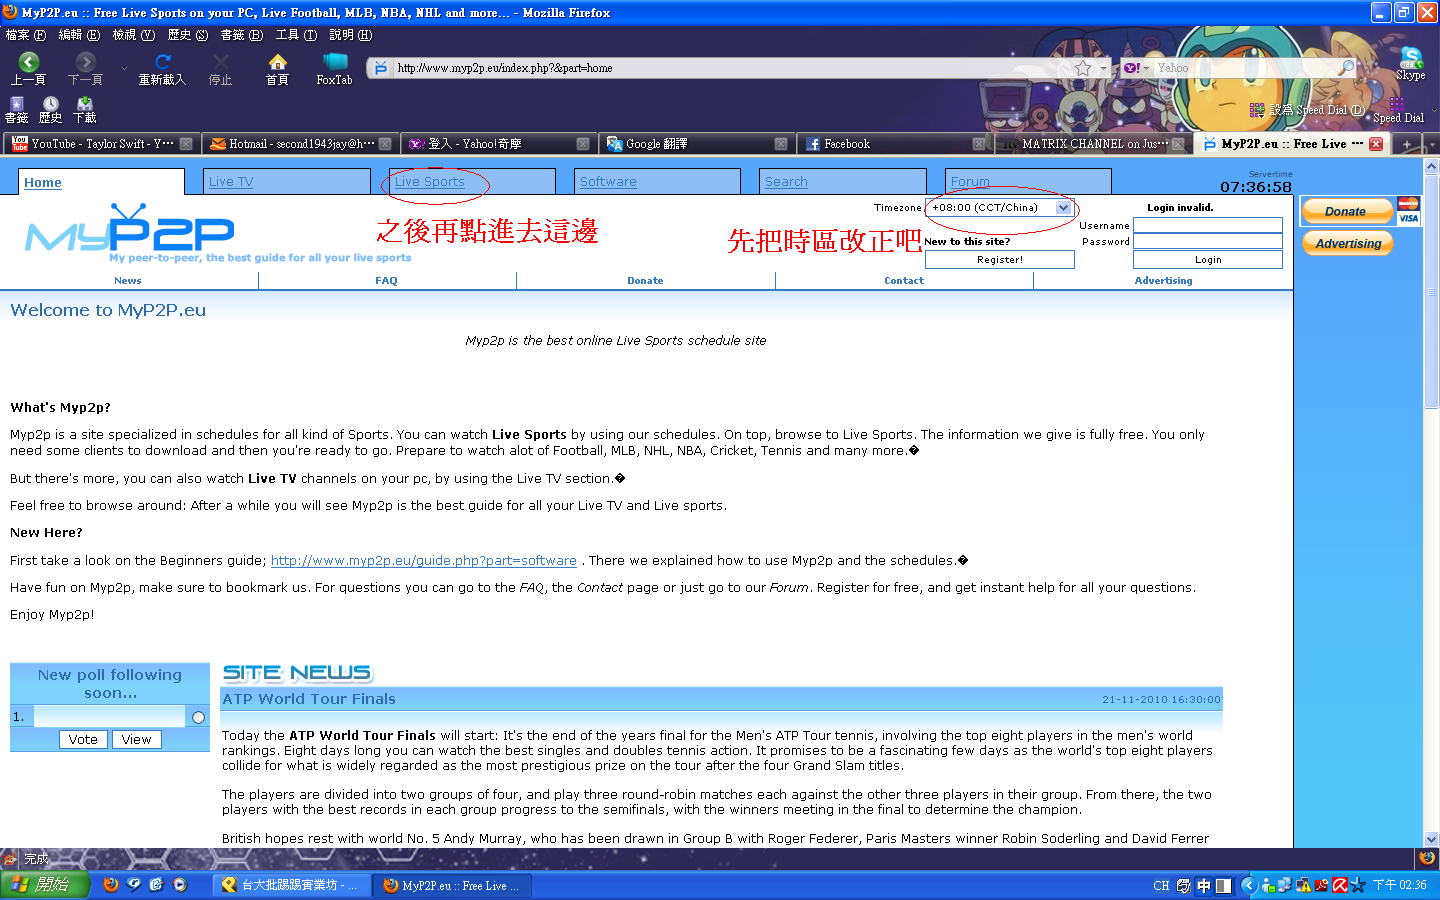The image size is (1440, 900).
Task: Click the Username input field
Action: pyautogui.click(x=1208, y=225)
